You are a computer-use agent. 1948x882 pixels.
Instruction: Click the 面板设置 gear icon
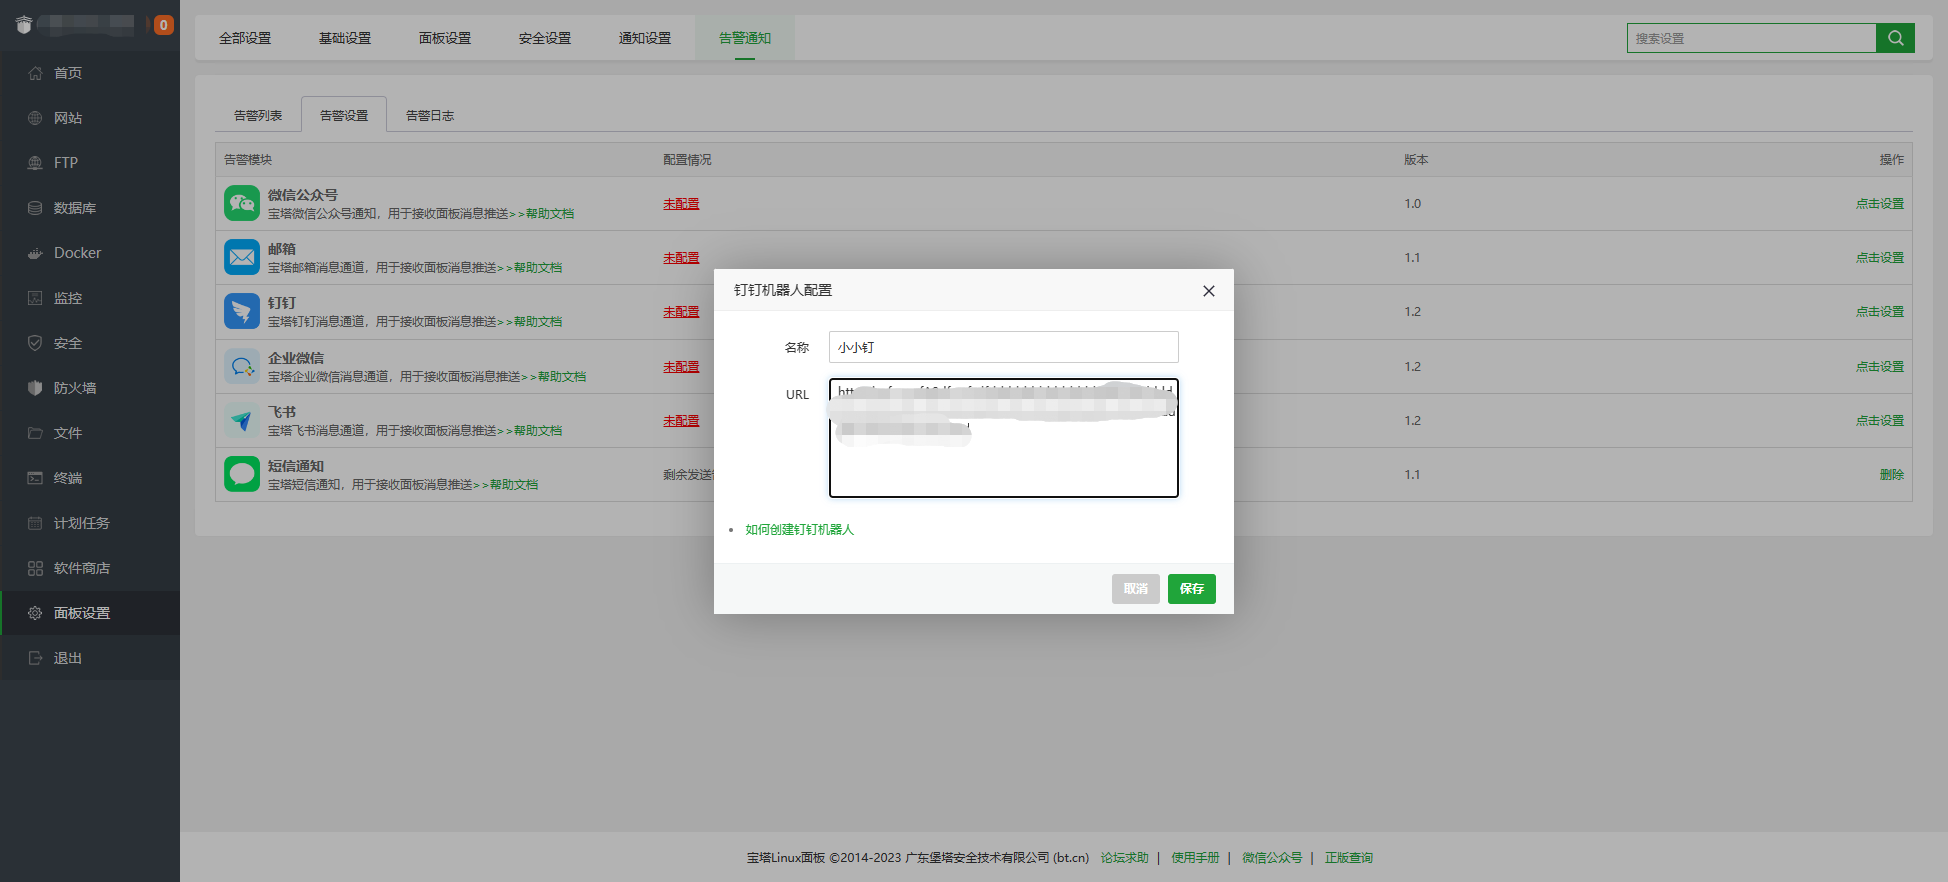pyautogui.click(x=35, y=613)
